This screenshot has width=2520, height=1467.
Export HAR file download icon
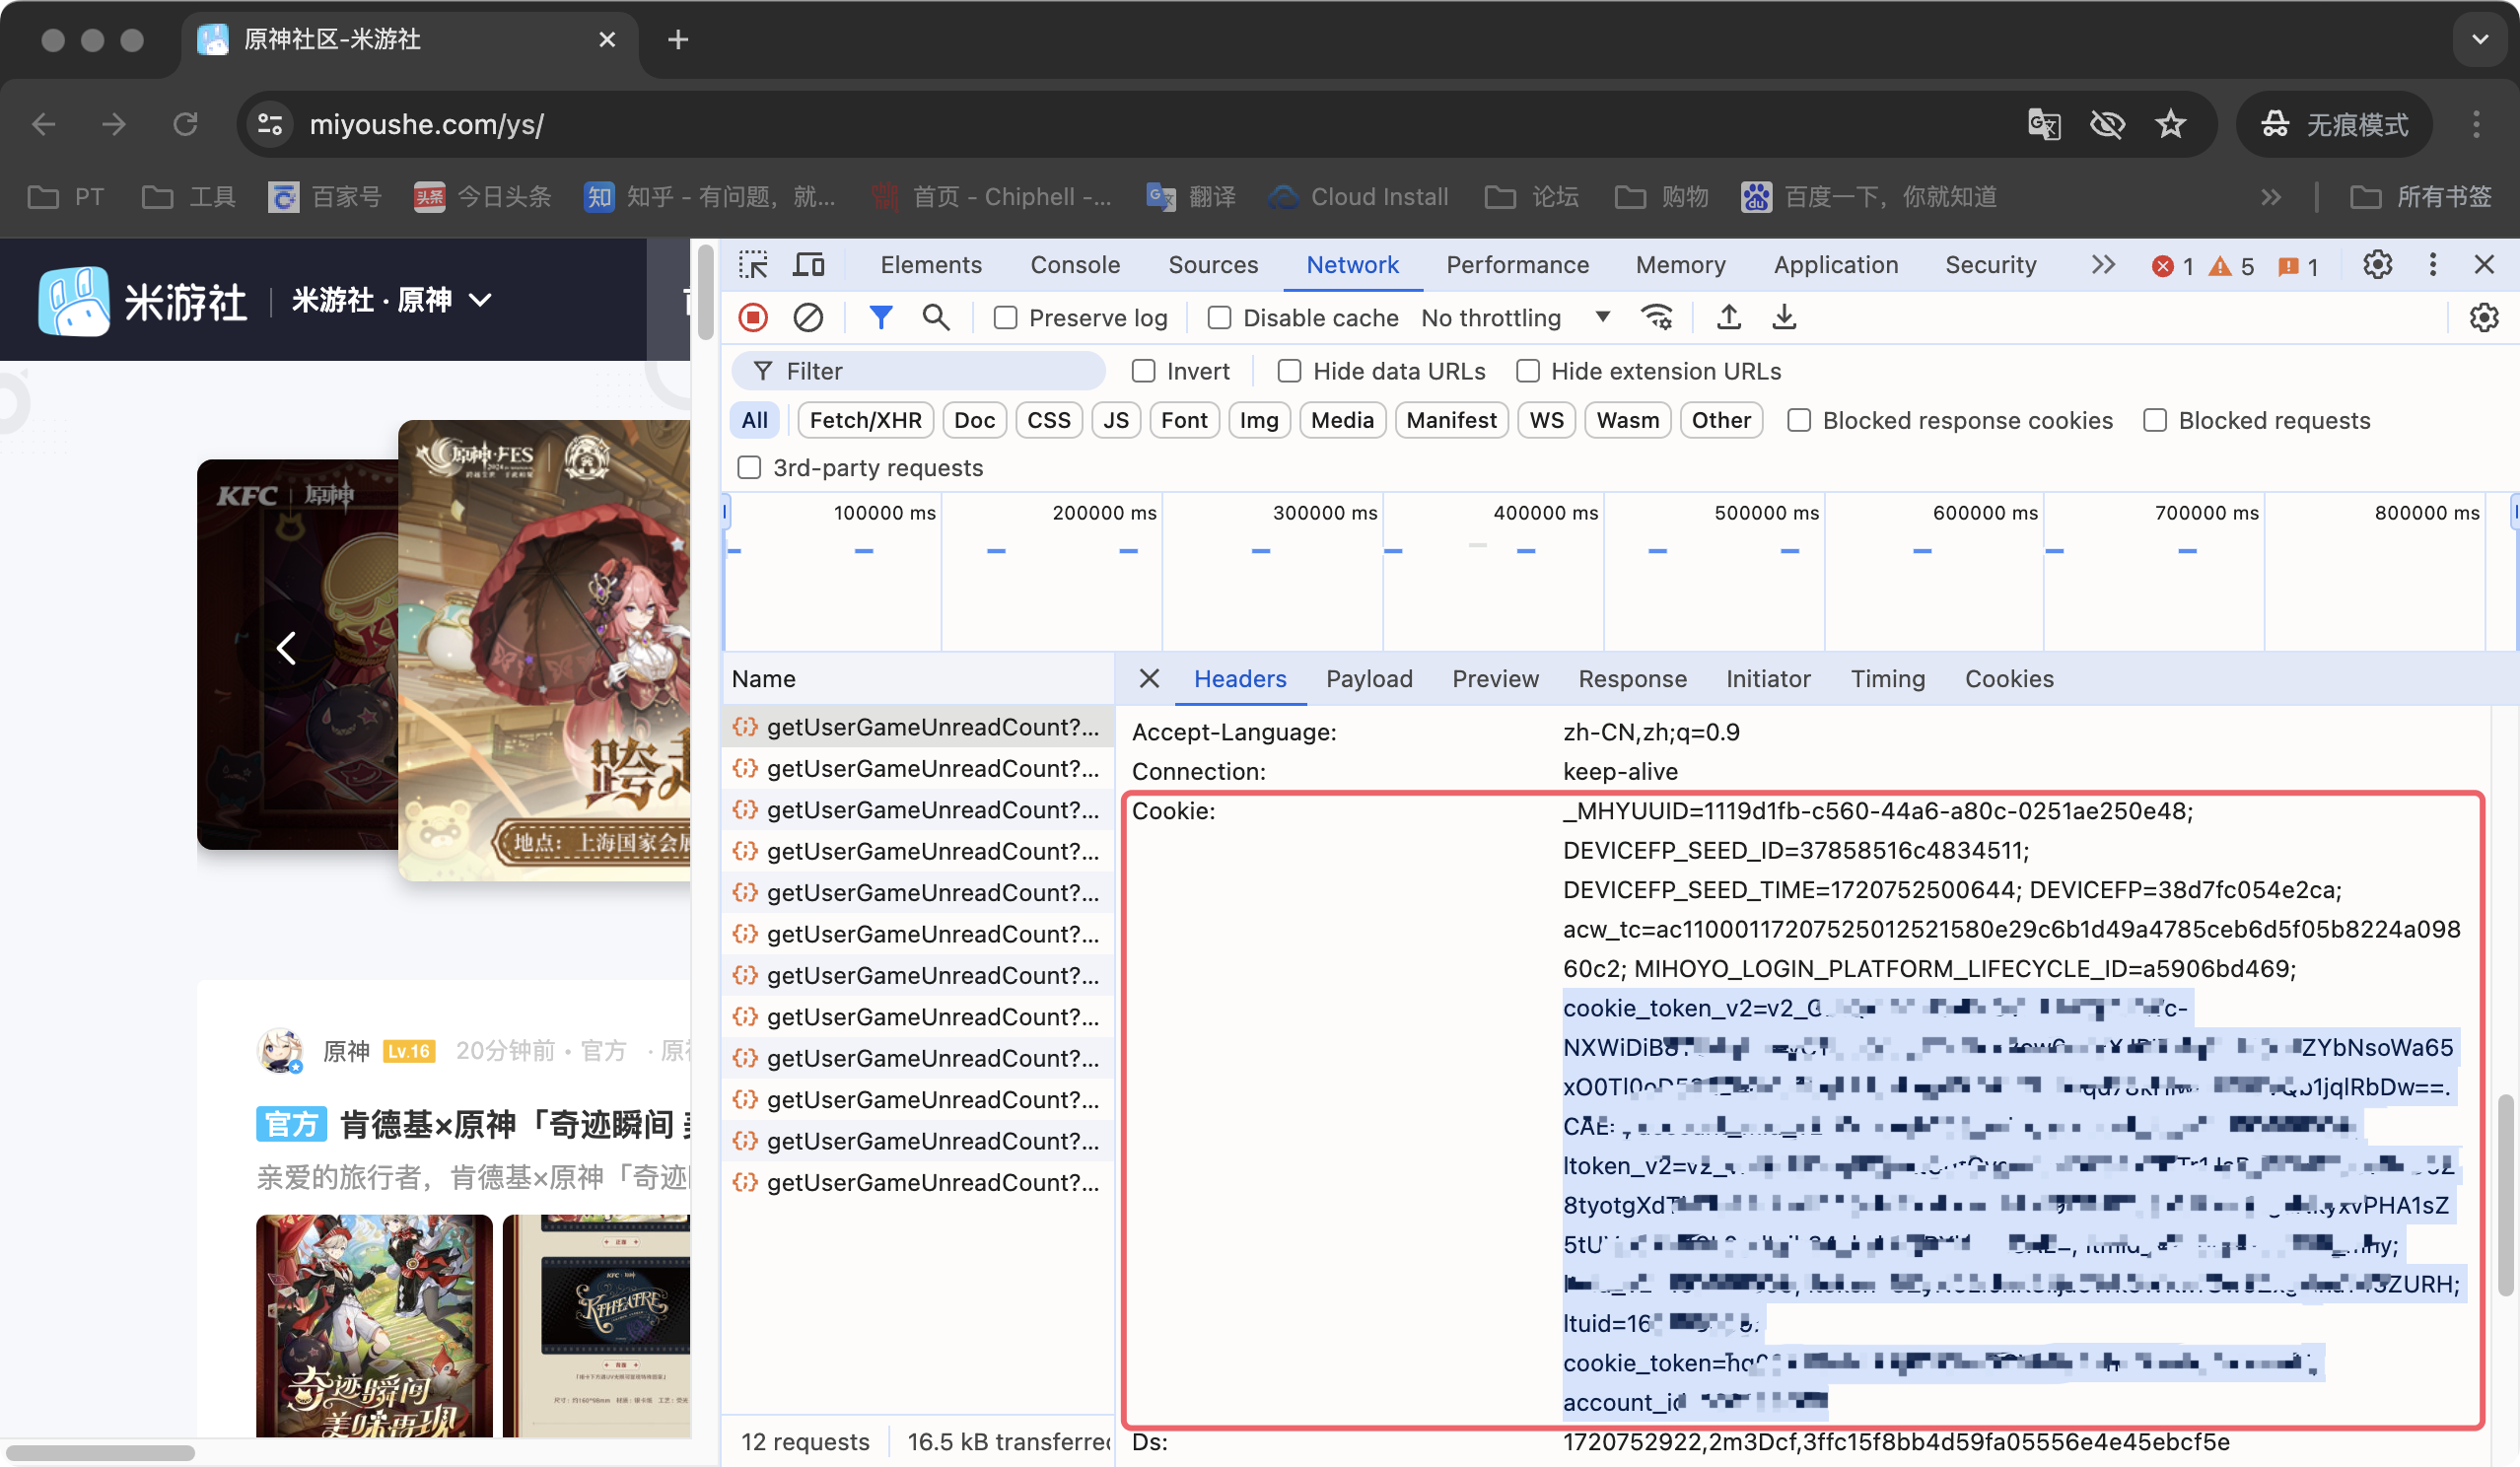pyautogui.click(x=1784, y=318)
